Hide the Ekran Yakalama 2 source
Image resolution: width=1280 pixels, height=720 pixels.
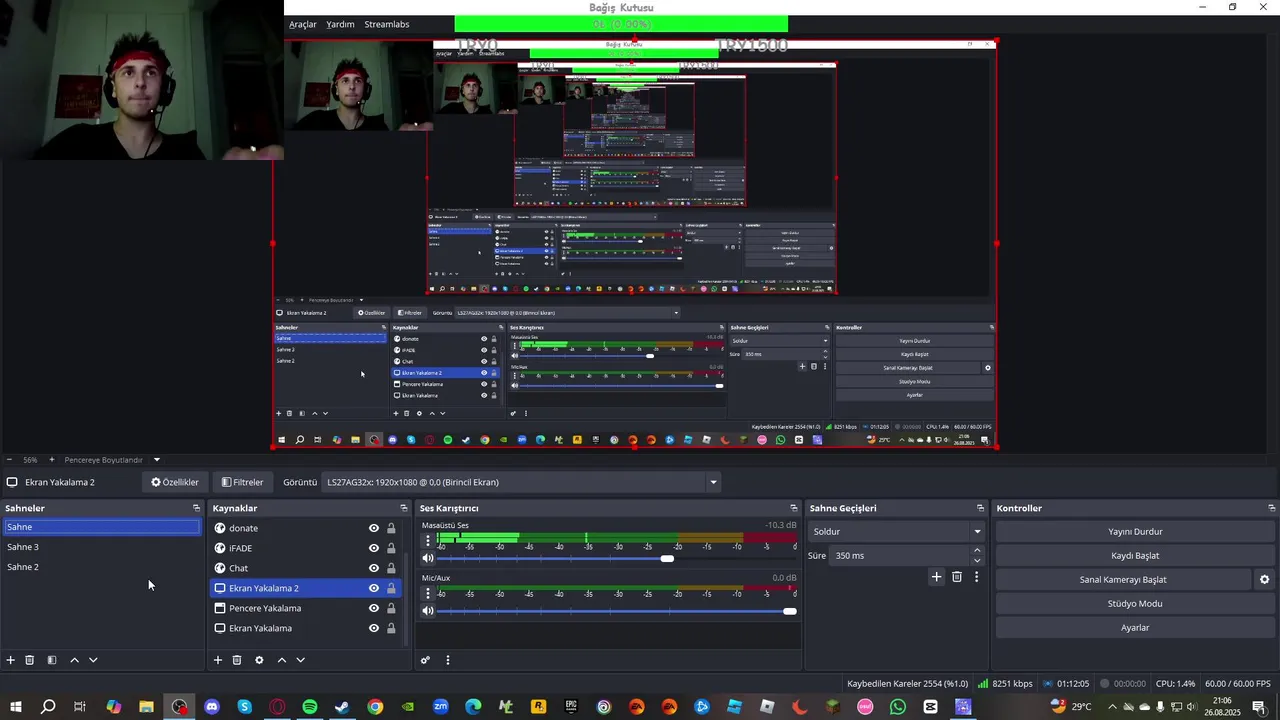[374, 588]
